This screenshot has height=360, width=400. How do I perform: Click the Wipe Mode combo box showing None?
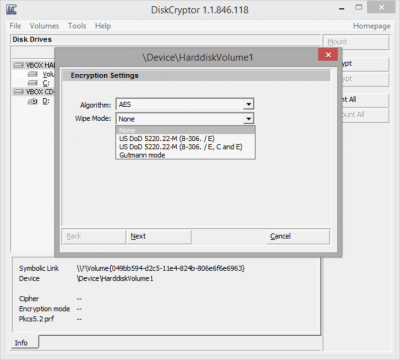pyautogui.click(x=185, y=119)
